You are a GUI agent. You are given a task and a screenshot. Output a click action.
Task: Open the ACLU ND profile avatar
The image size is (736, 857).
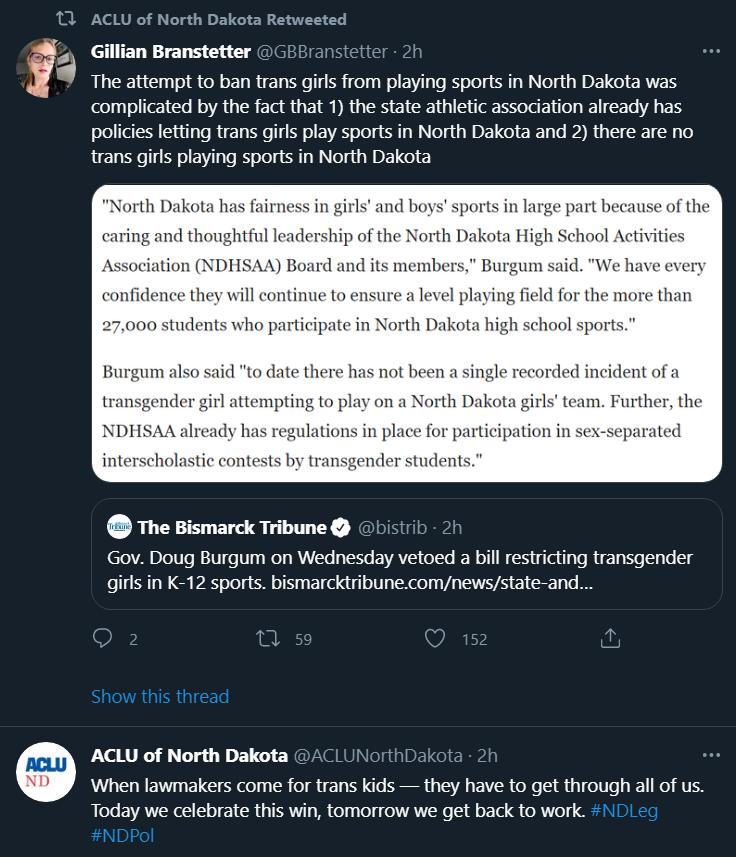click(46, 772)
